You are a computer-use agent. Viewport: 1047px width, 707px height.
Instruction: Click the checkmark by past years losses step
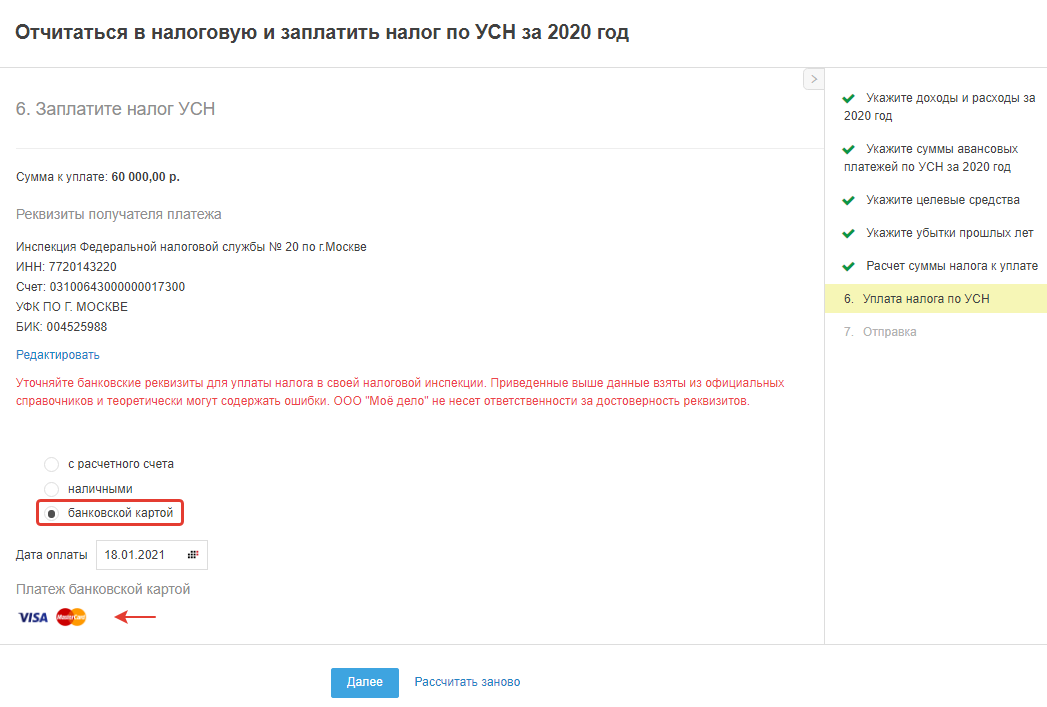(x=849, y=233)
